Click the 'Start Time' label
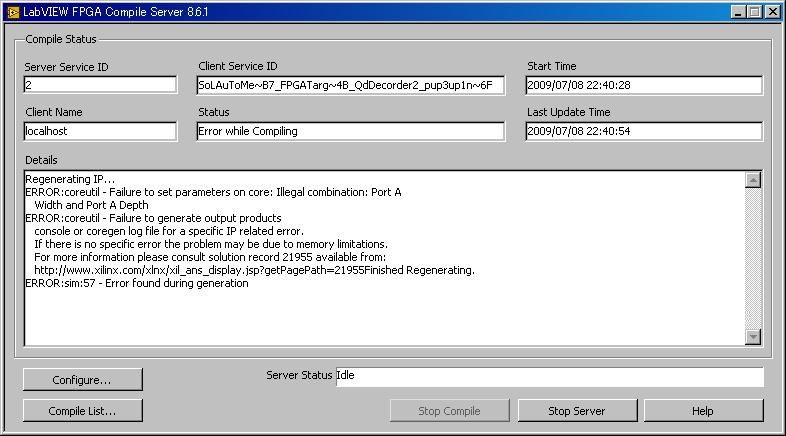The image size is (786, 436). coord(551,66)
